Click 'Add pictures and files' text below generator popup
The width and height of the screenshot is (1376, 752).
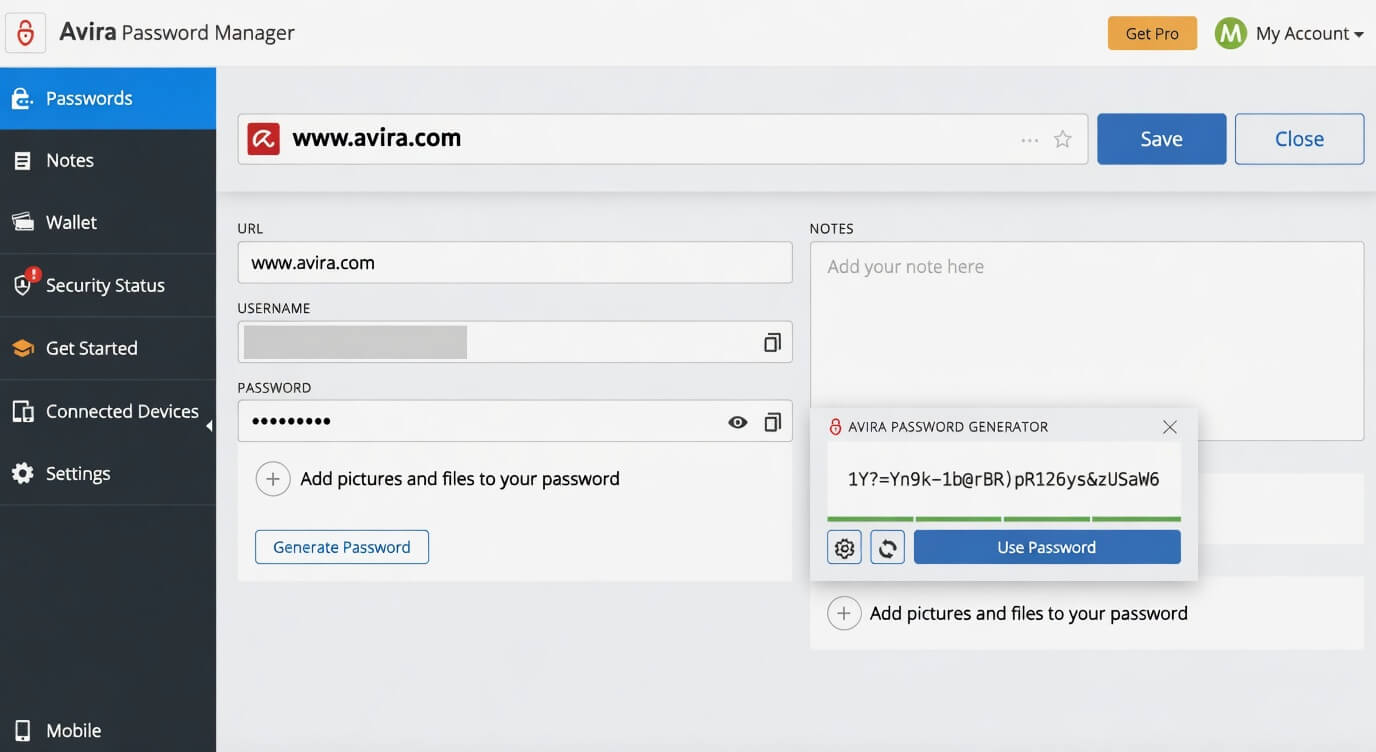(x=1029, y=613)
